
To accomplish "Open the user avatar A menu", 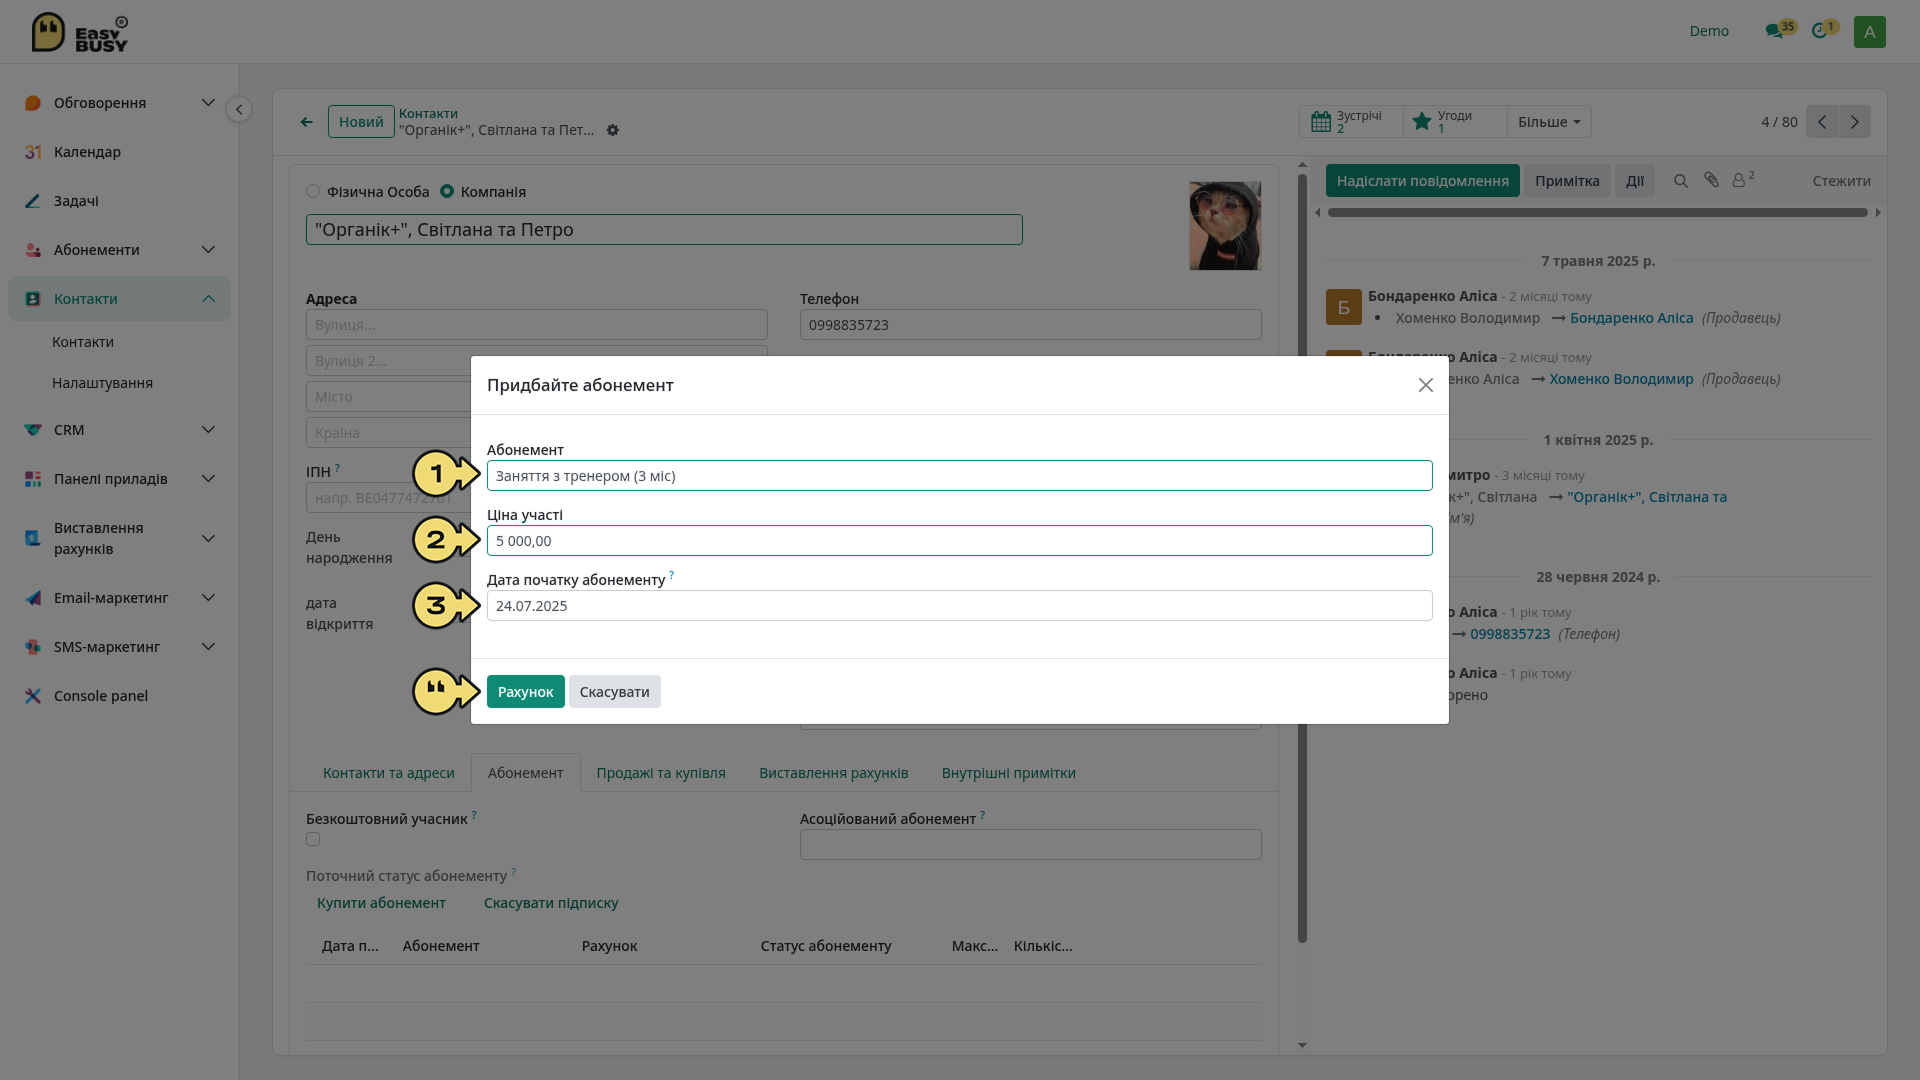I will (1869, 31).
